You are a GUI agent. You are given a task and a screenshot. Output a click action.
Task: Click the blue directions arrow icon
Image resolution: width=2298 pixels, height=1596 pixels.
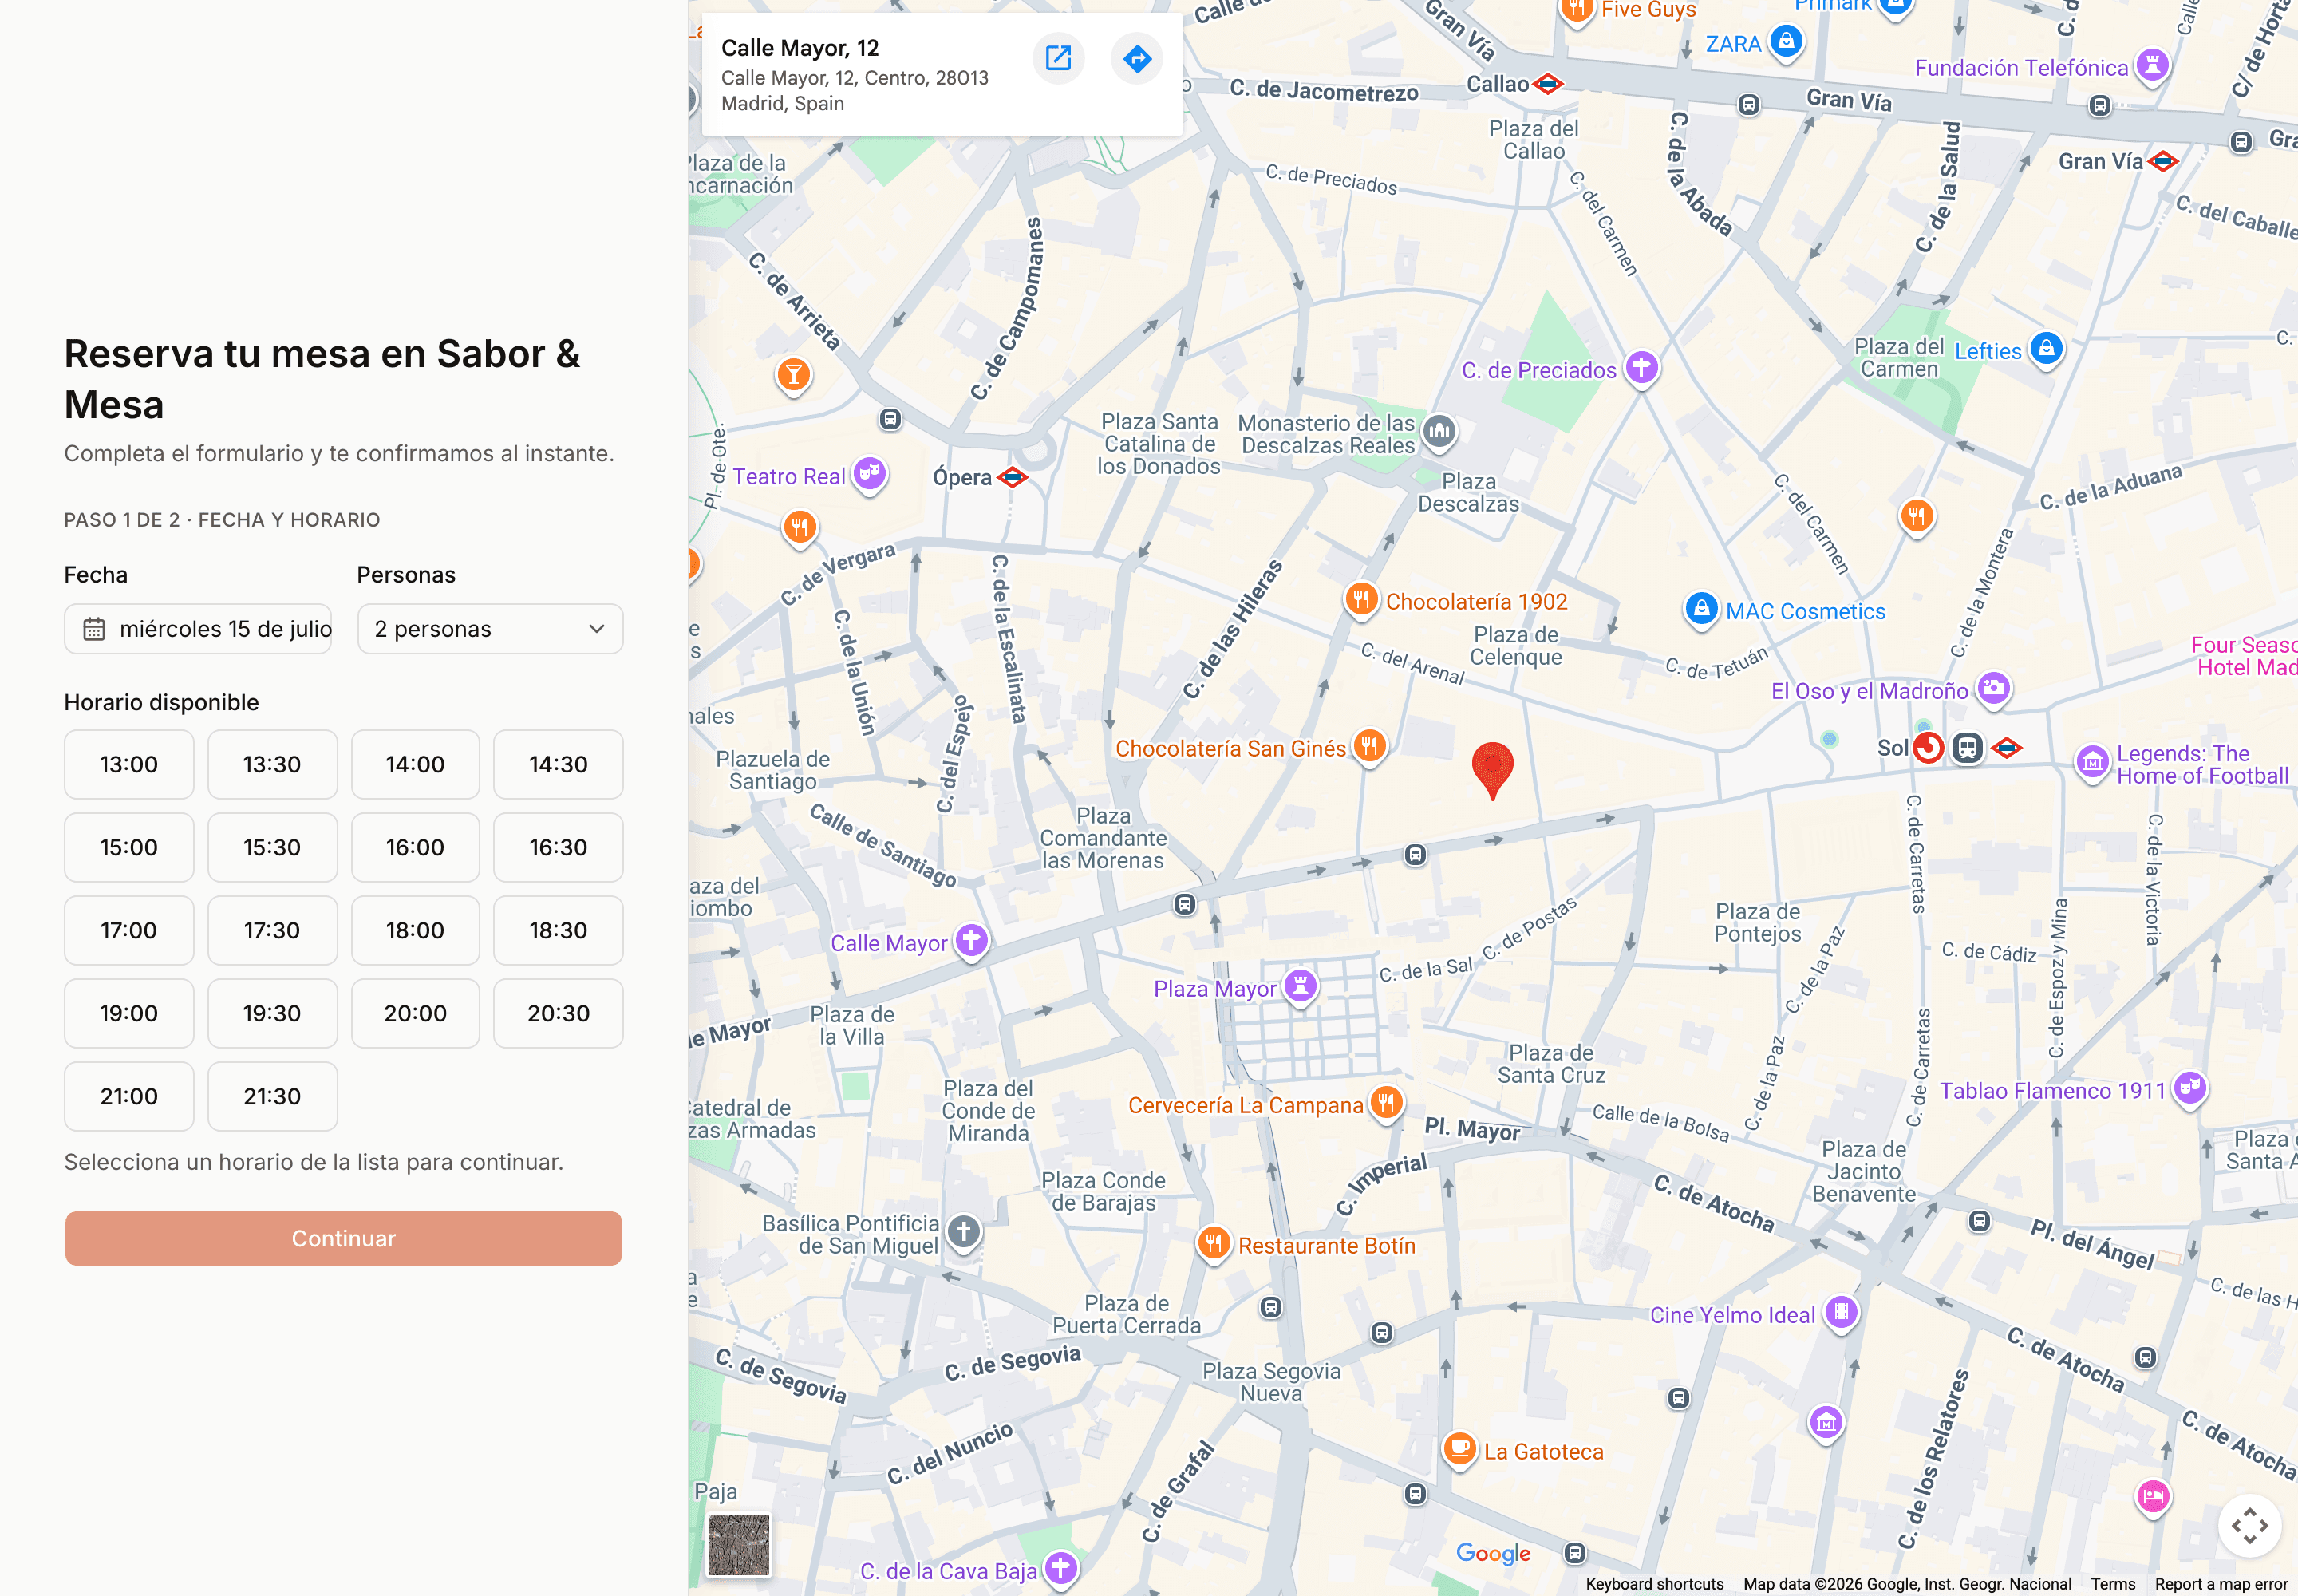(x=1137, y=58)
